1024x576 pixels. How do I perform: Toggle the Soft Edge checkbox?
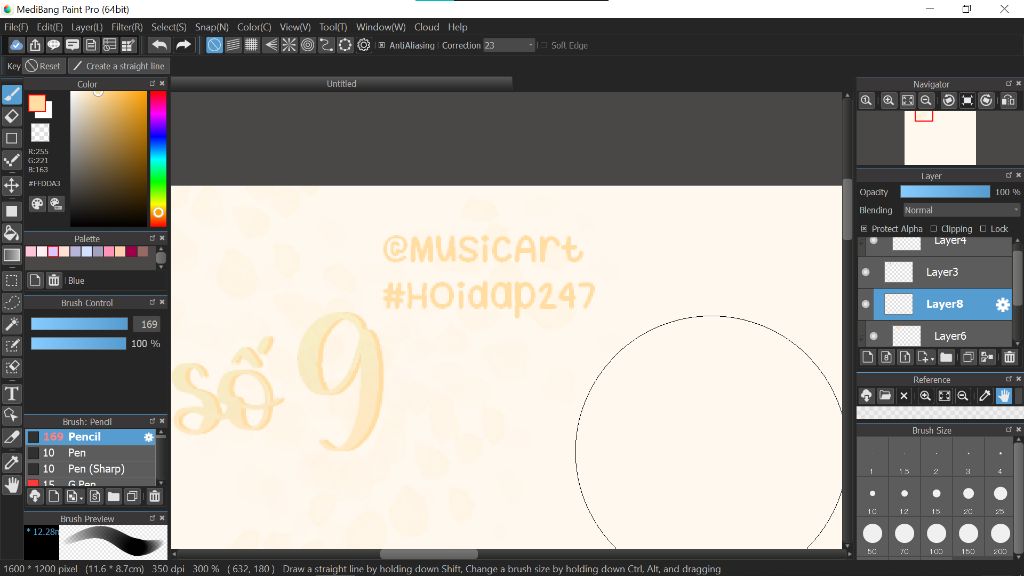[x=543, y=45]
